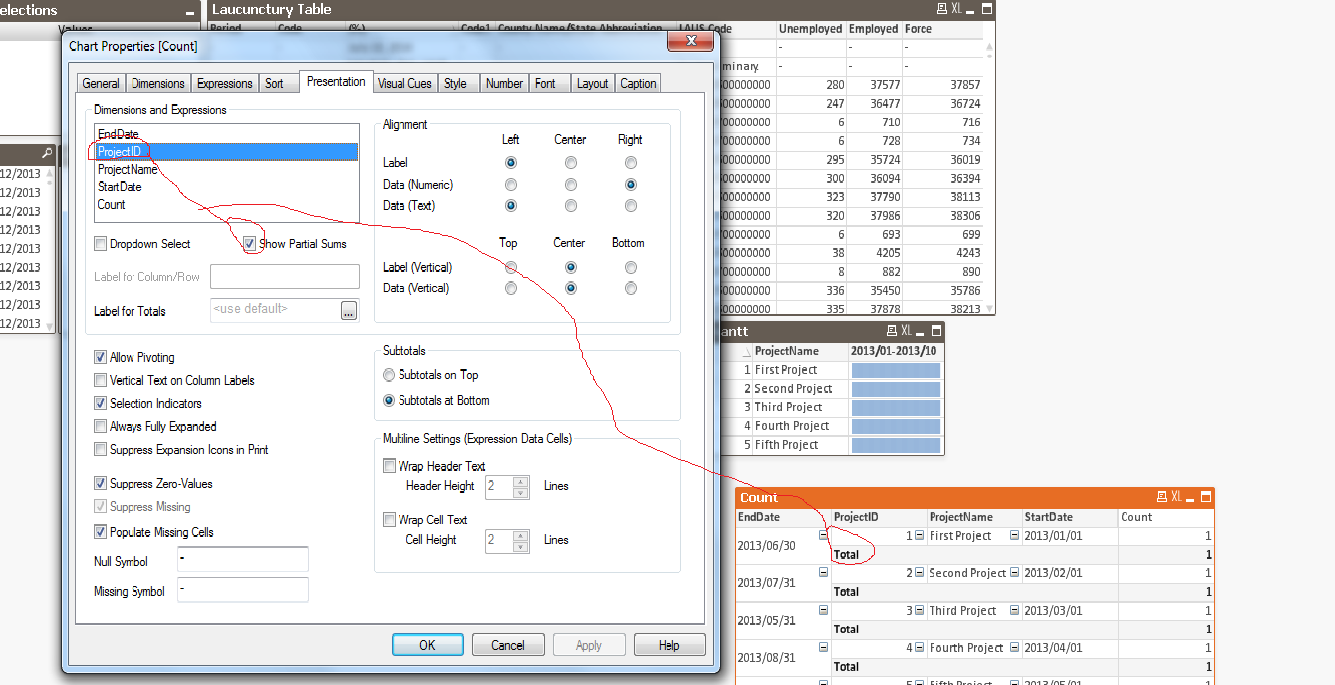Toggle Populate Missing Cells checkbox
The height and width of the screenshot is (685, 1335).
pyautogui.click(x=100, y=532)
